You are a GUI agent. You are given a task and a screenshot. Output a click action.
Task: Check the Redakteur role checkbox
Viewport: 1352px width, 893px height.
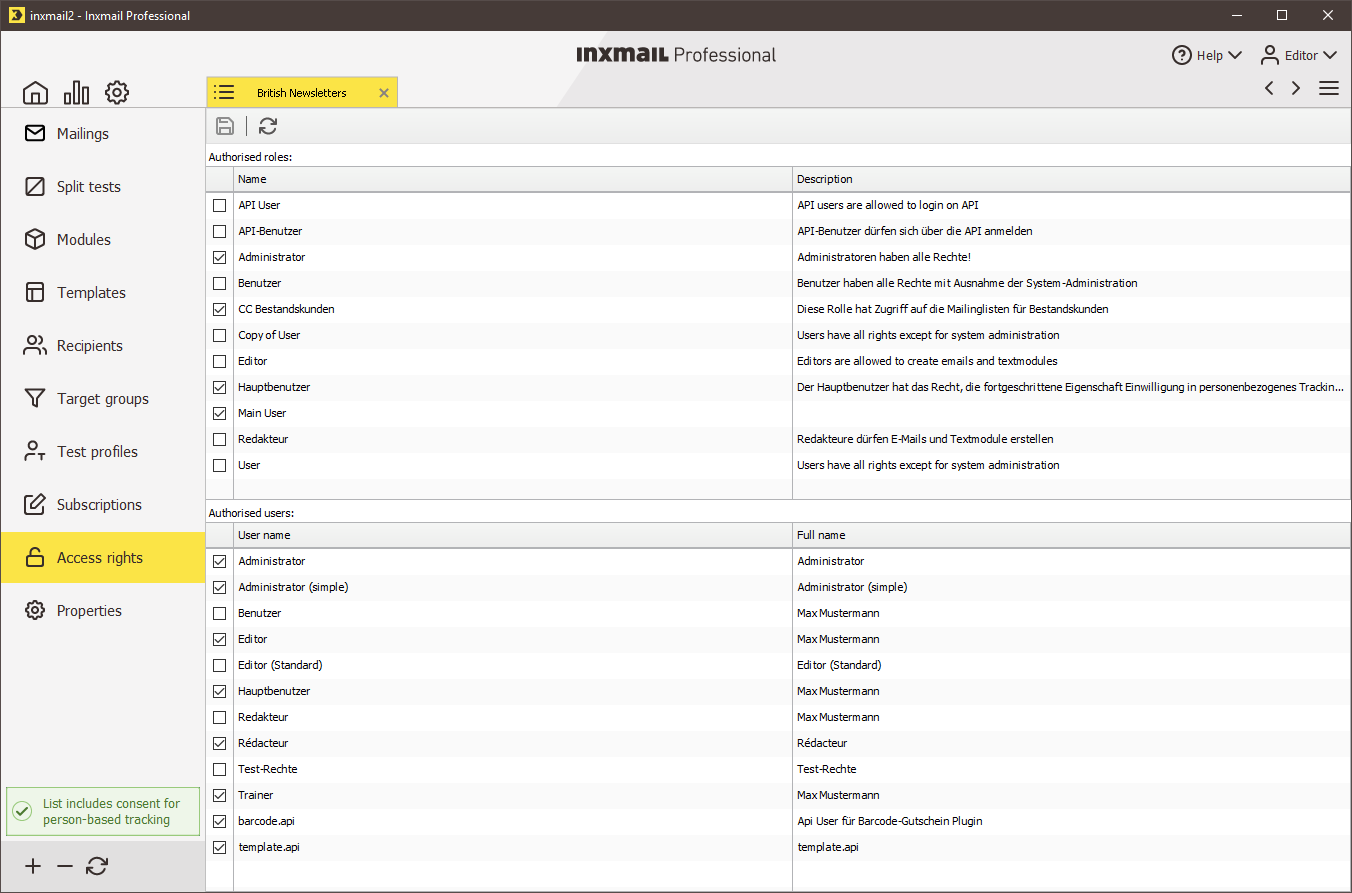tap(220, 439)
